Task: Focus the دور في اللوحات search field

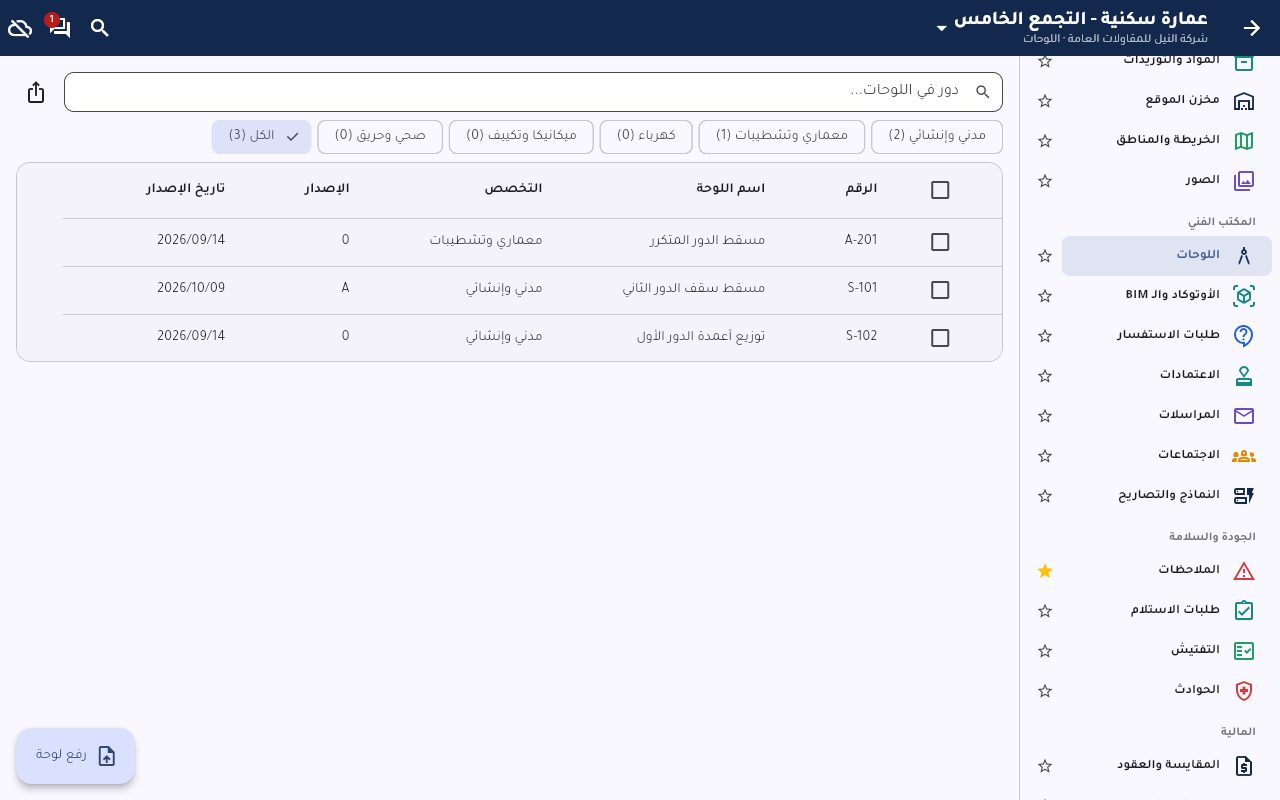Action: pyautogui.click(x=533, y=92)
